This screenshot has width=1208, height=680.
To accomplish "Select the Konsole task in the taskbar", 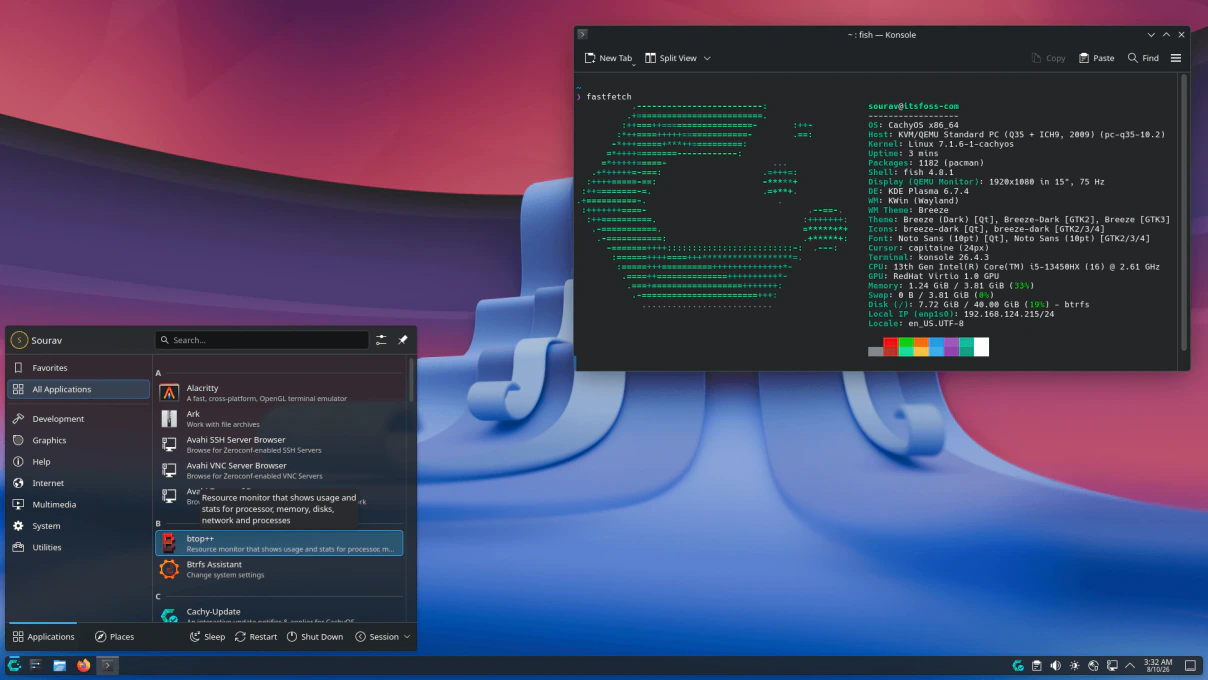I will [x=107, y=665].
